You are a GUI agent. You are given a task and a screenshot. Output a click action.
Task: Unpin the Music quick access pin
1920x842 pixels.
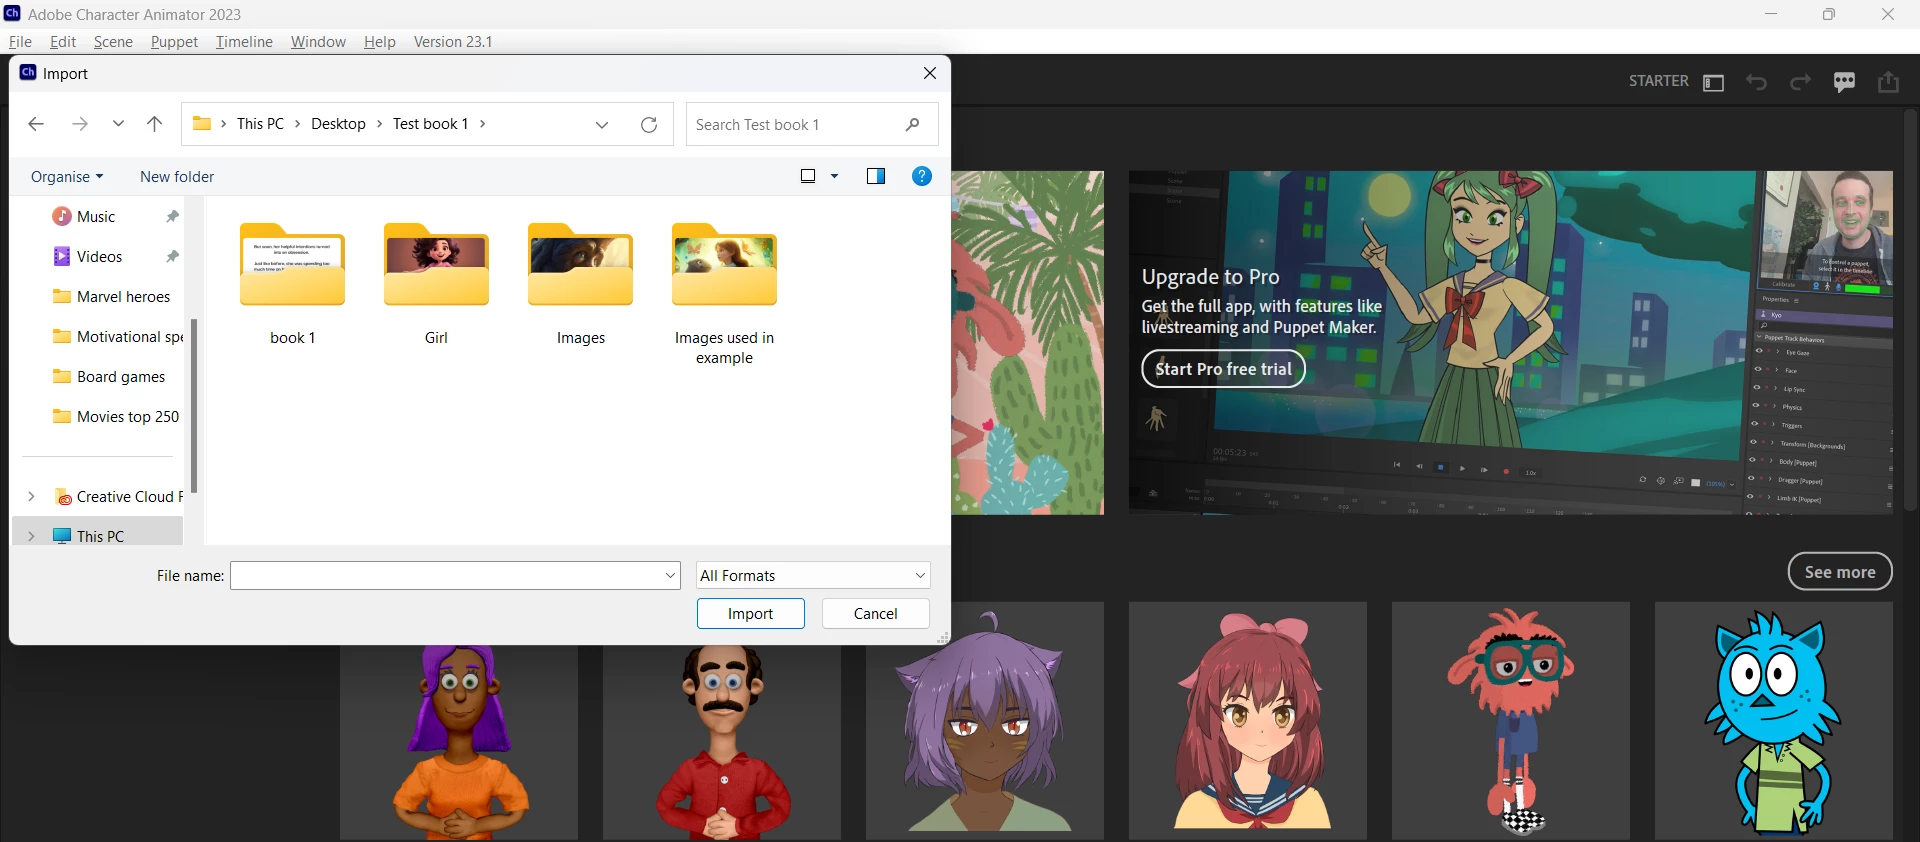172,216
